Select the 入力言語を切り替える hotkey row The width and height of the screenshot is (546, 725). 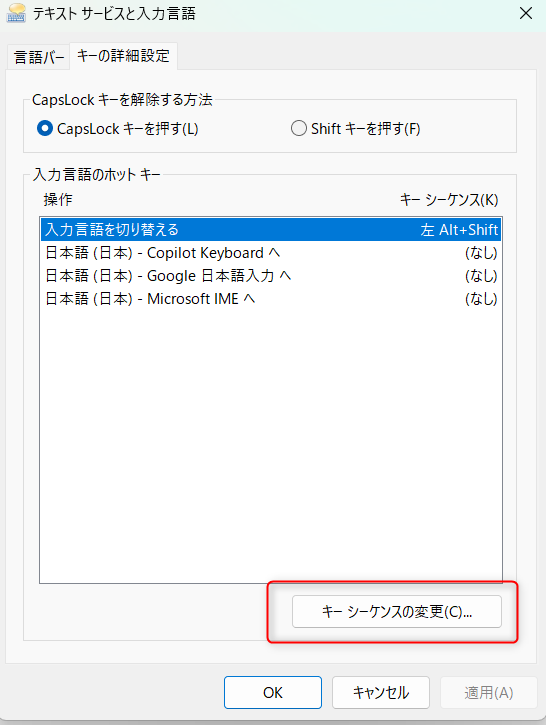click(271, 229)
